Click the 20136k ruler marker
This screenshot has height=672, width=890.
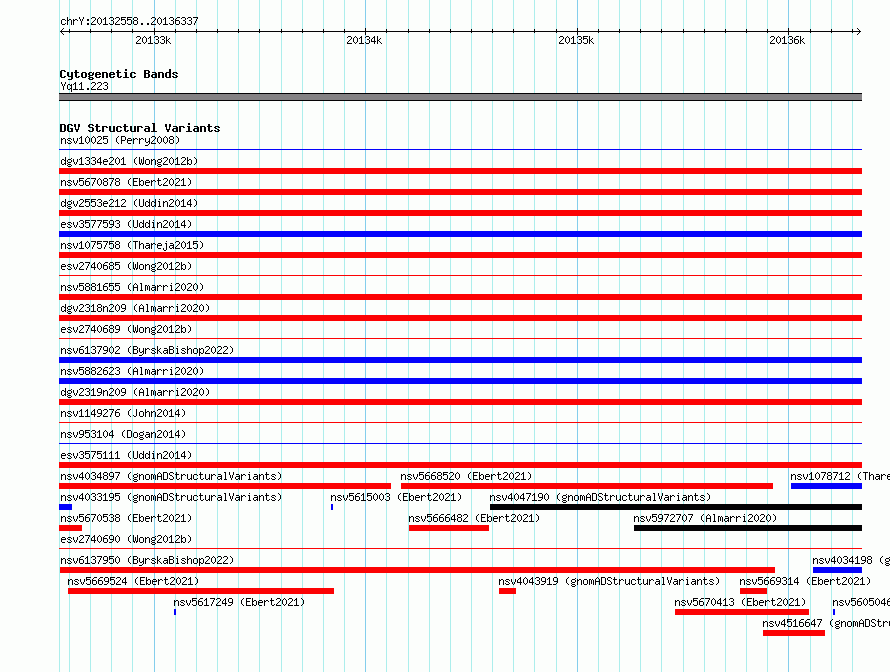coord(787,40)
